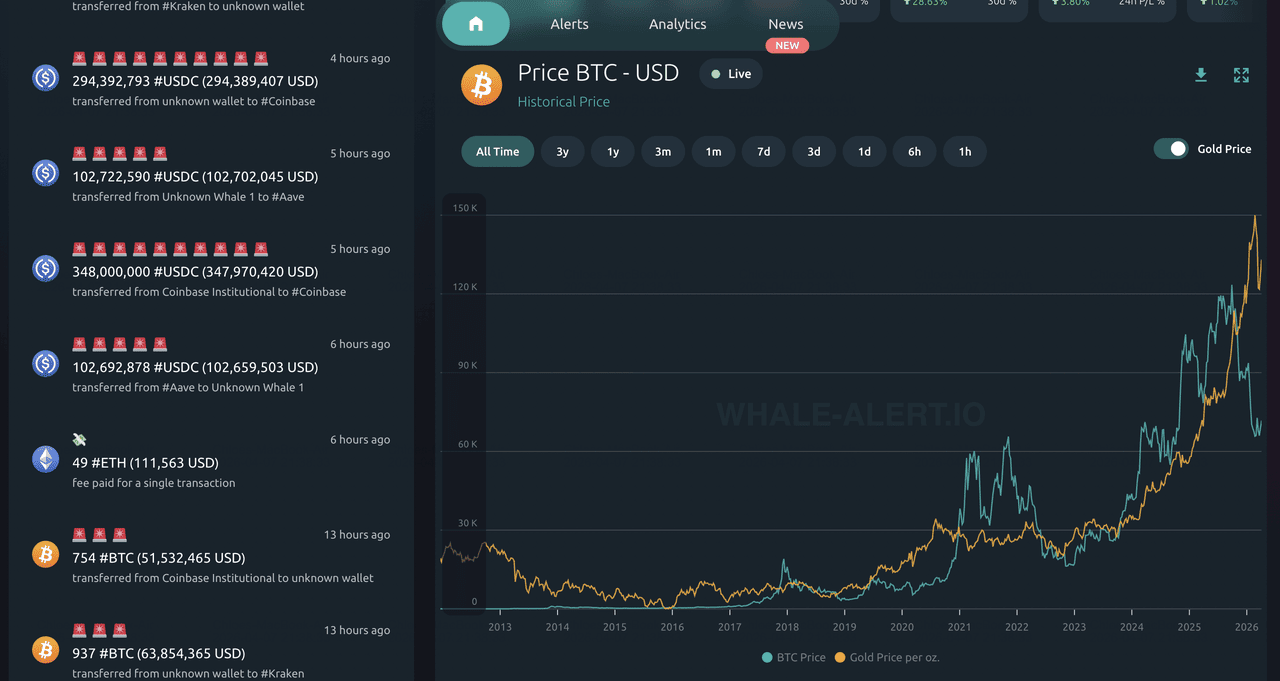Screen dimensions: 1280x681
Task: Click the Home icon tab
Action: coord(476,24)
